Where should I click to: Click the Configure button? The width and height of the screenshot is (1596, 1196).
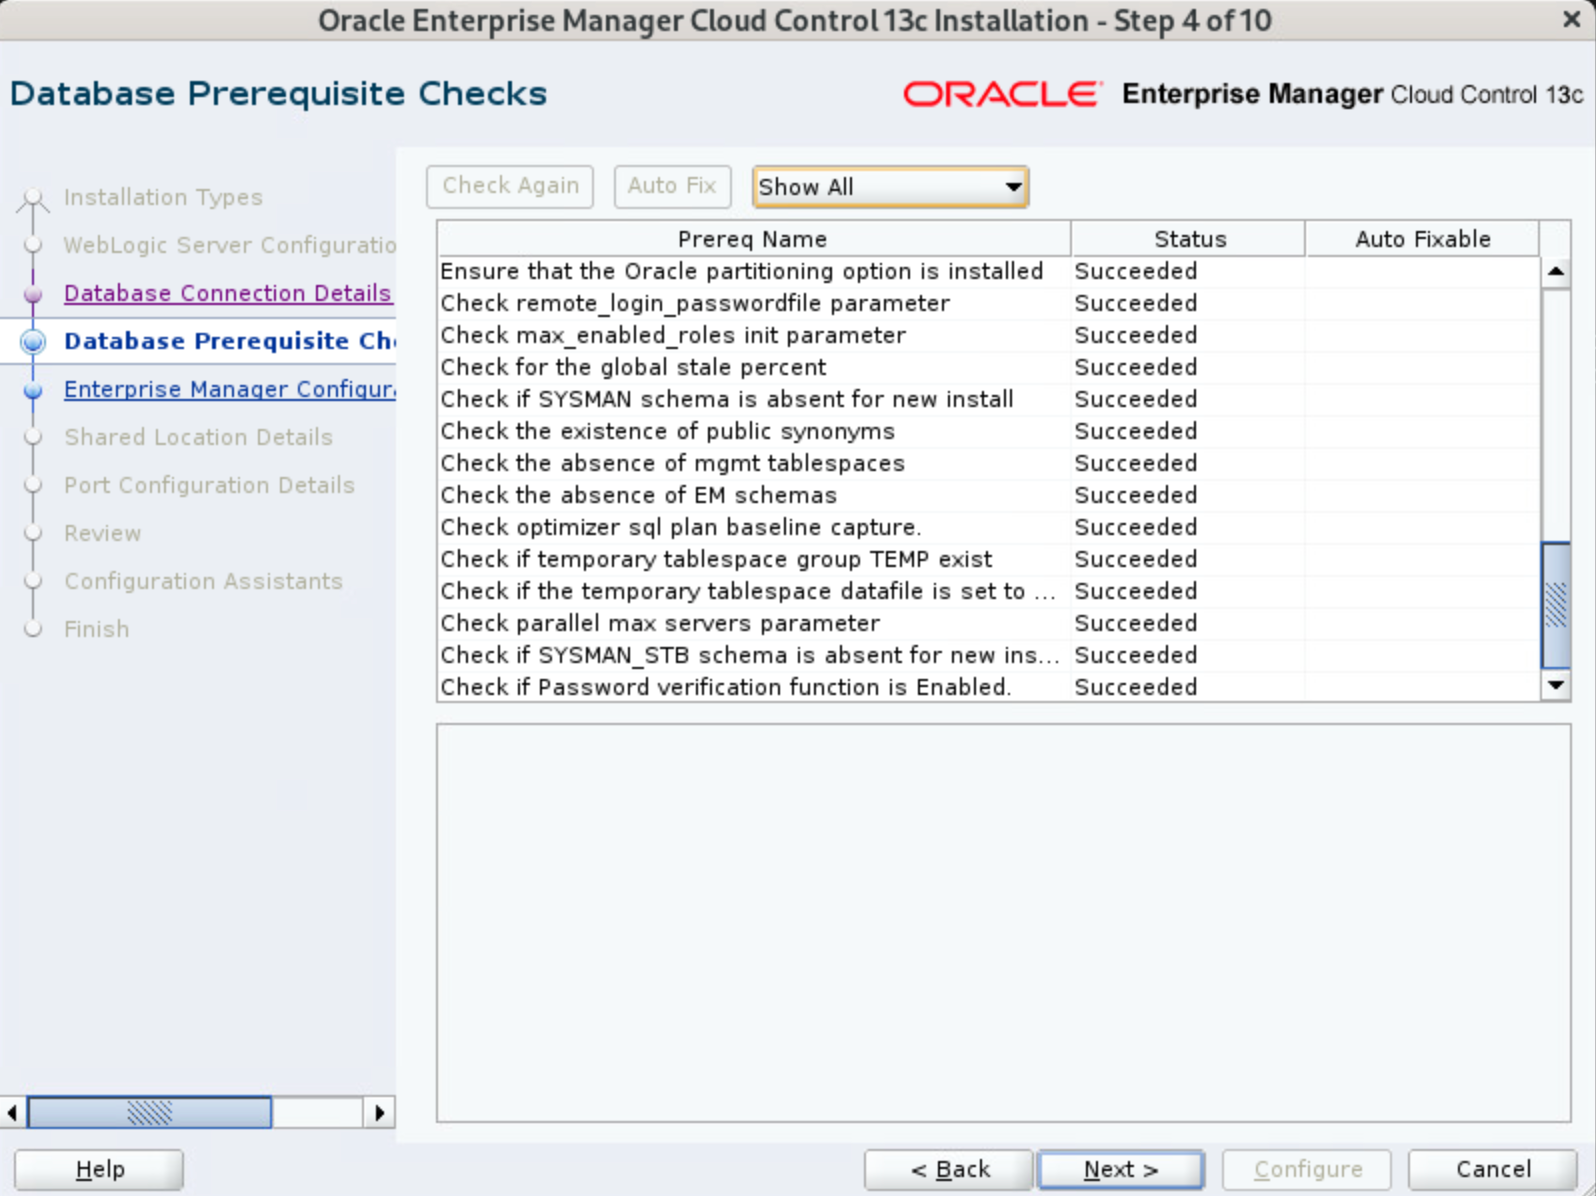[x=1307, y=1169]
